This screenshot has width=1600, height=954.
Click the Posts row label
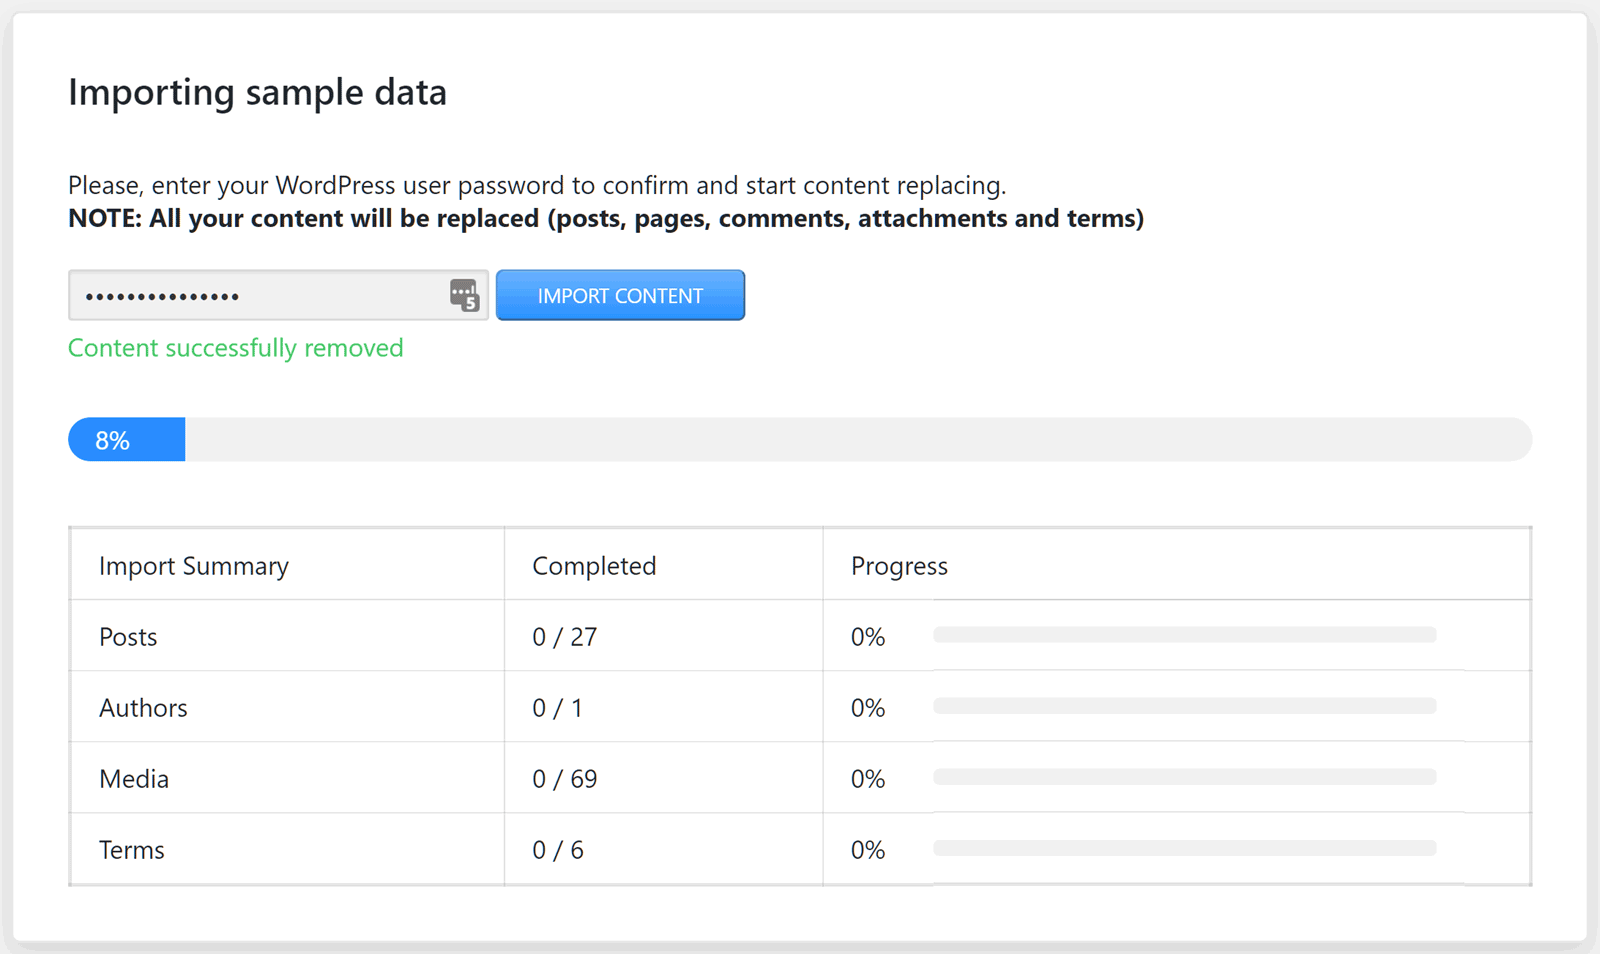(x=128, y=637)
